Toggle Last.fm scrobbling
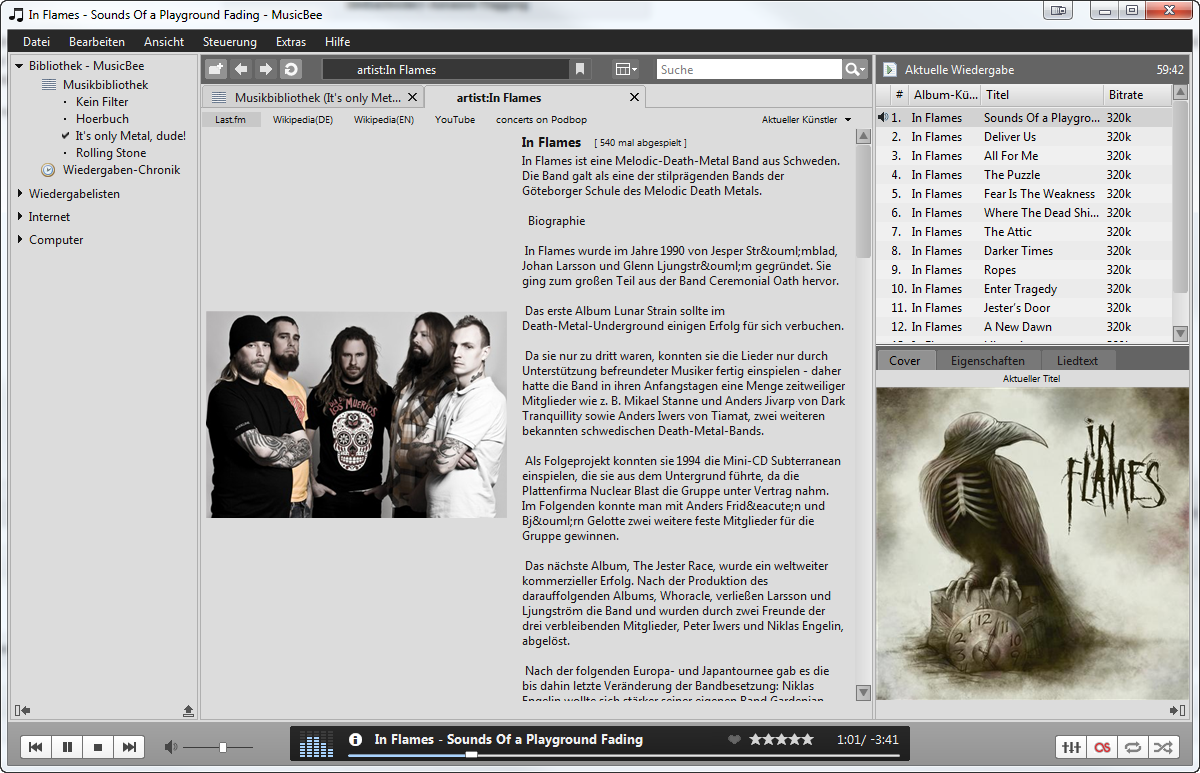Image resolution: width=1200 pixels, height=773 pixels. tap(1102, 747)
